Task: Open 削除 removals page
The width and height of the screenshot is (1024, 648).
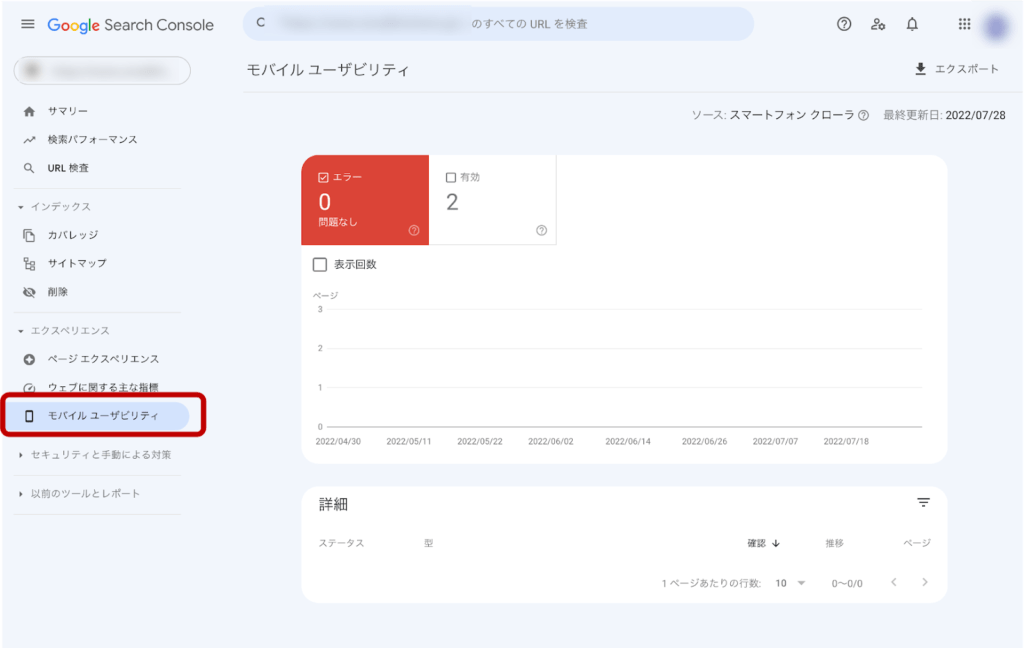Action: 57,292
